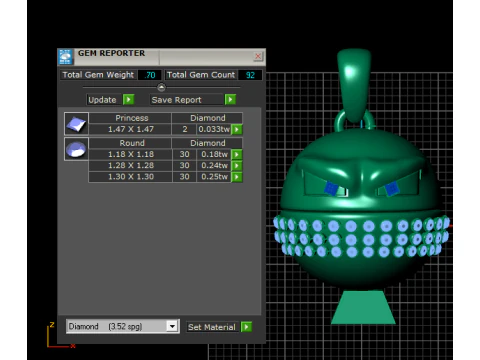
Task: Click the Total Gem Count label
Action: [201, 75]
